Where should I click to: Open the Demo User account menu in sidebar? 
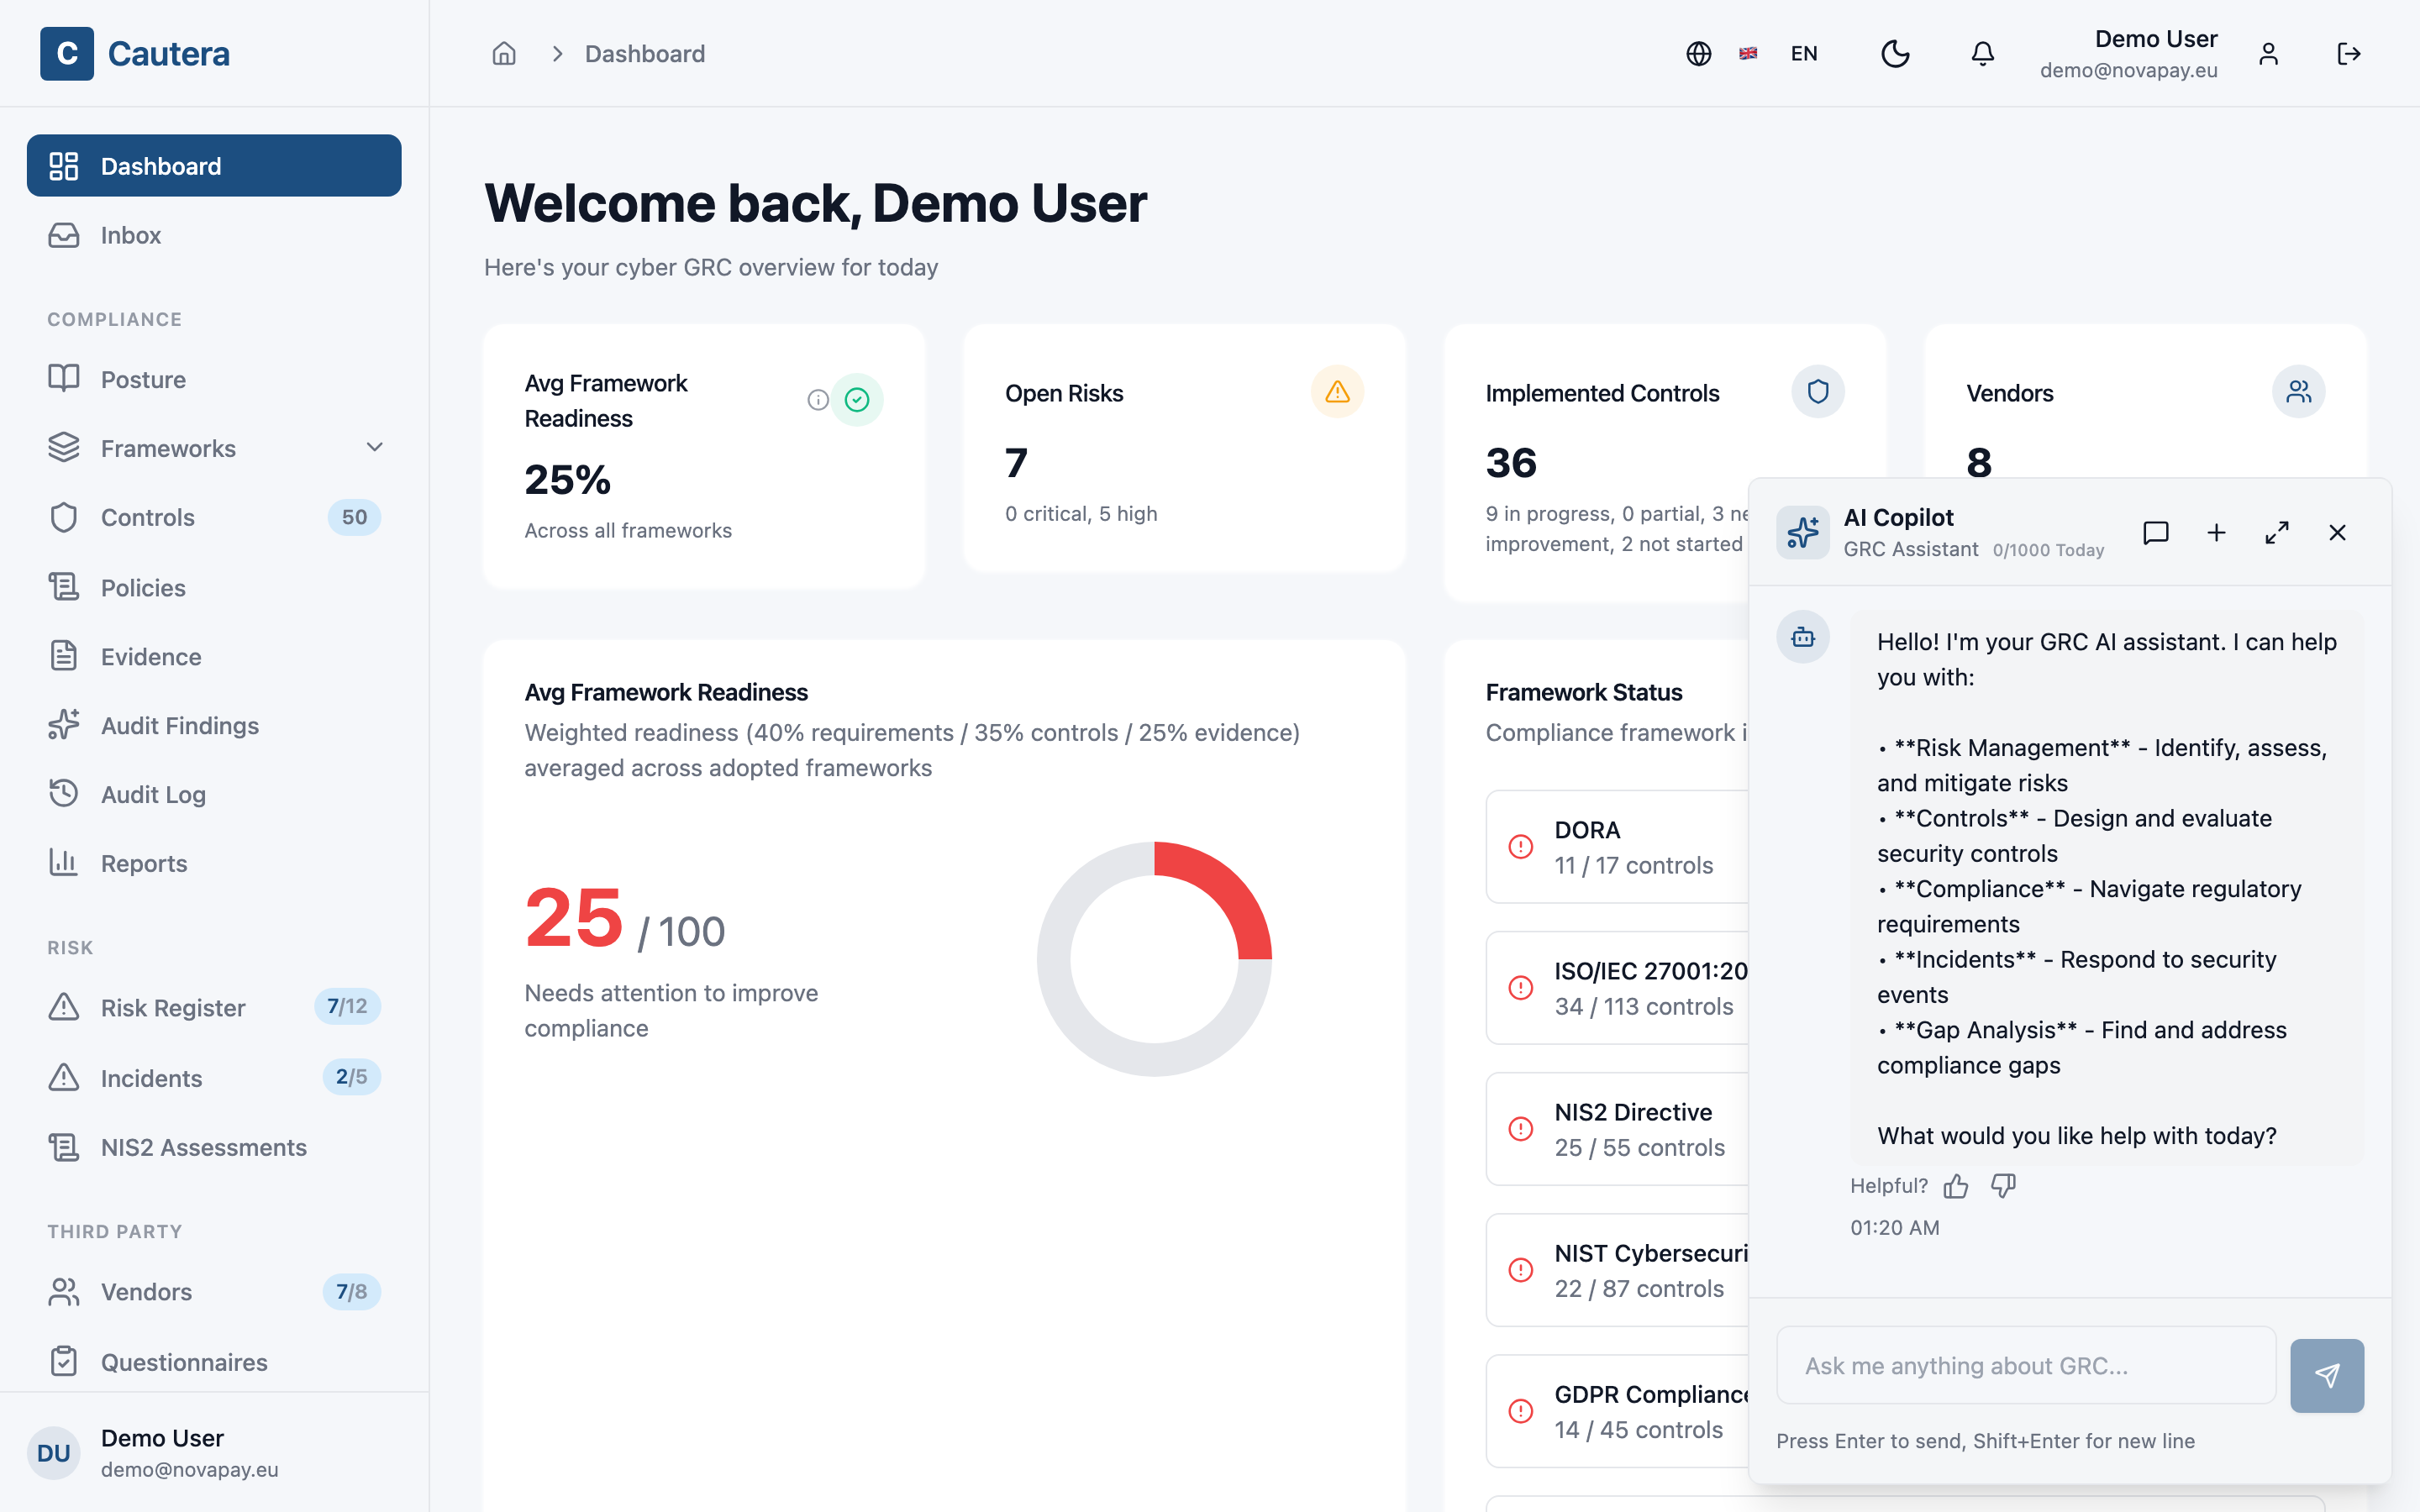[x=215, y=1452]
